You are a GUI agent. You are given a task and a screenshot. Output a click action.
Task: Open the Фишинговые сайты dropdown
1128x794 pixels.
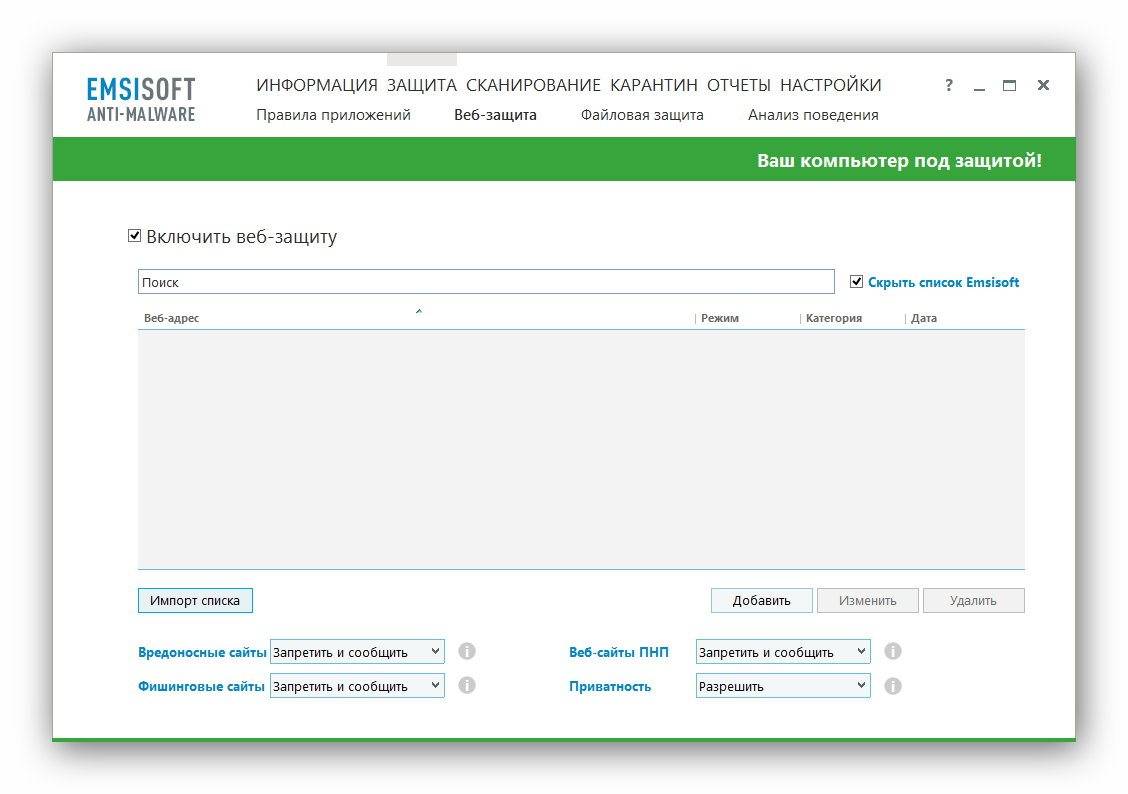[357, 685]
